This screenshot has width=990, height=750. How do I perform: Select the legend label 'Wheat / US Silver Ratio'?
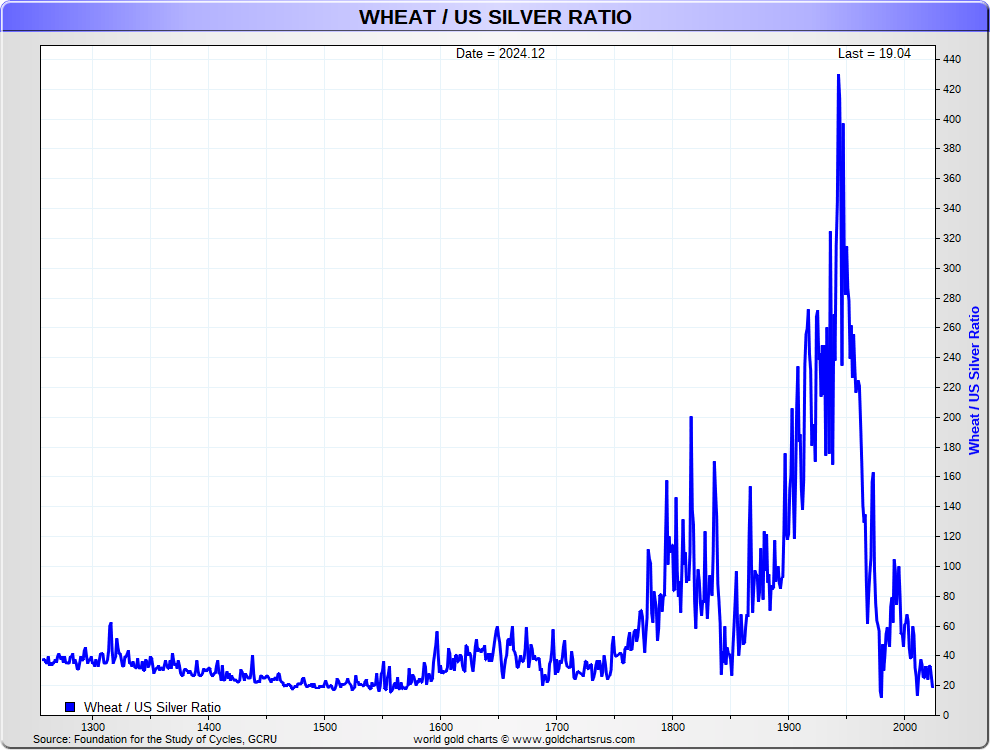[x=152, y=707]
